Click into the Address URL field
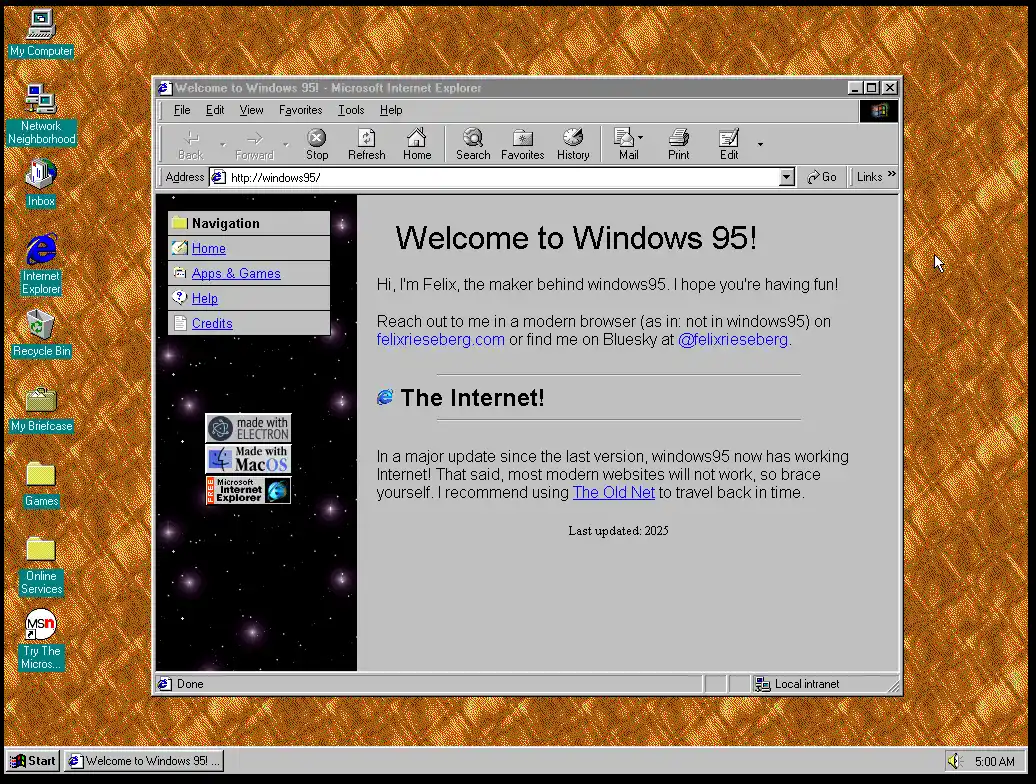The image size is (1036, 784). click(501, 177)
